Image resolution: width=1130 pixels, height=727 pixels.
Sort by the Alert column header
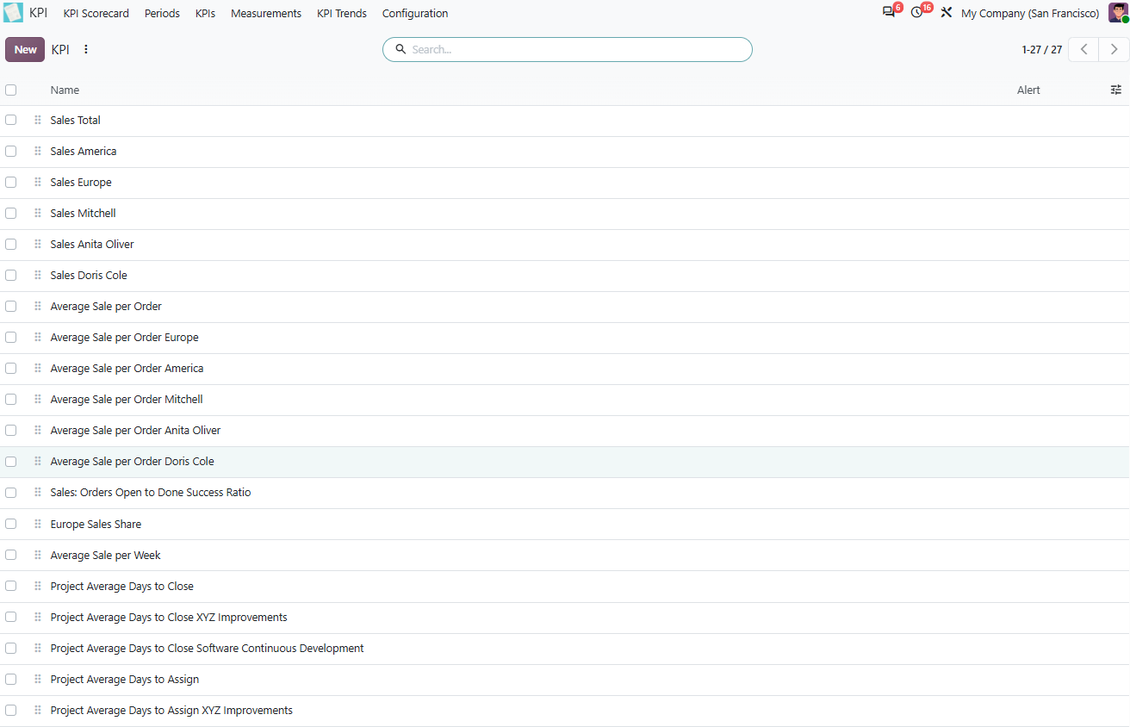[1028, 90]
